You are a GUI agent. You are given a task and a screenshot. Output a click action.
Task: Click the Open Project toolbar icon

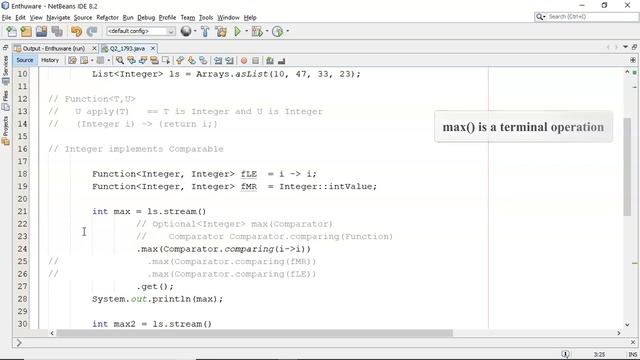tap(42, 31)
